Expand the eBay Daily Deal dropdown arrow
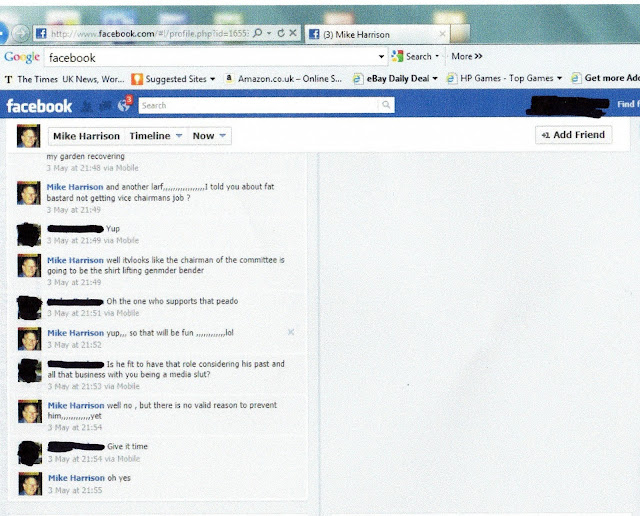640x516 pixels. coord(435,78)
